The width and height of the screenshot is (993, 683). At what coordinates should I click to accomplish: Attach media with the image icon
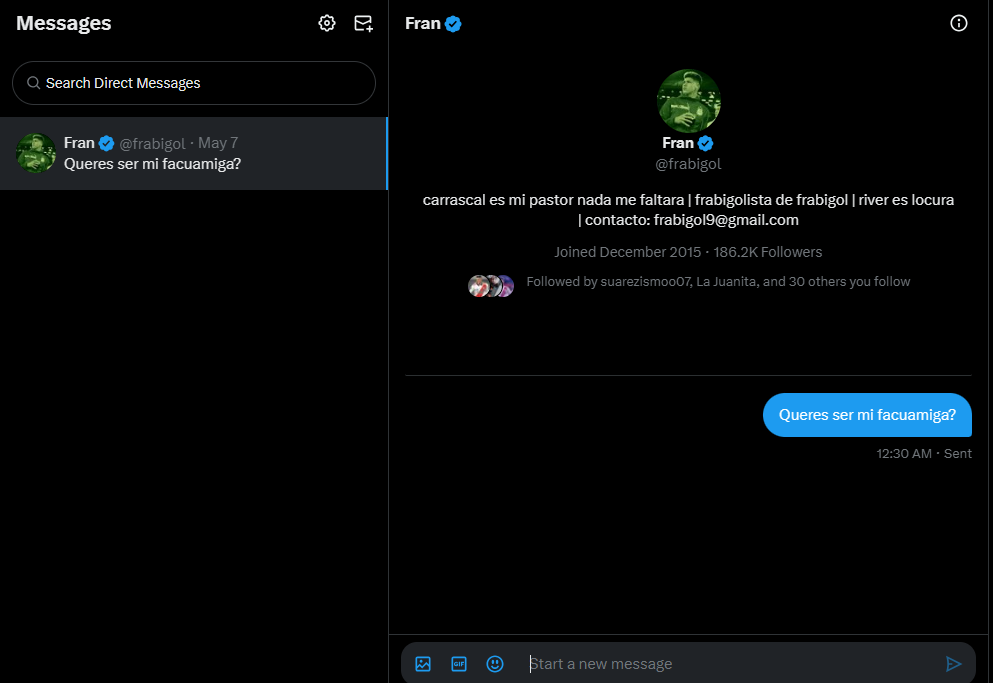click(422, 663)
